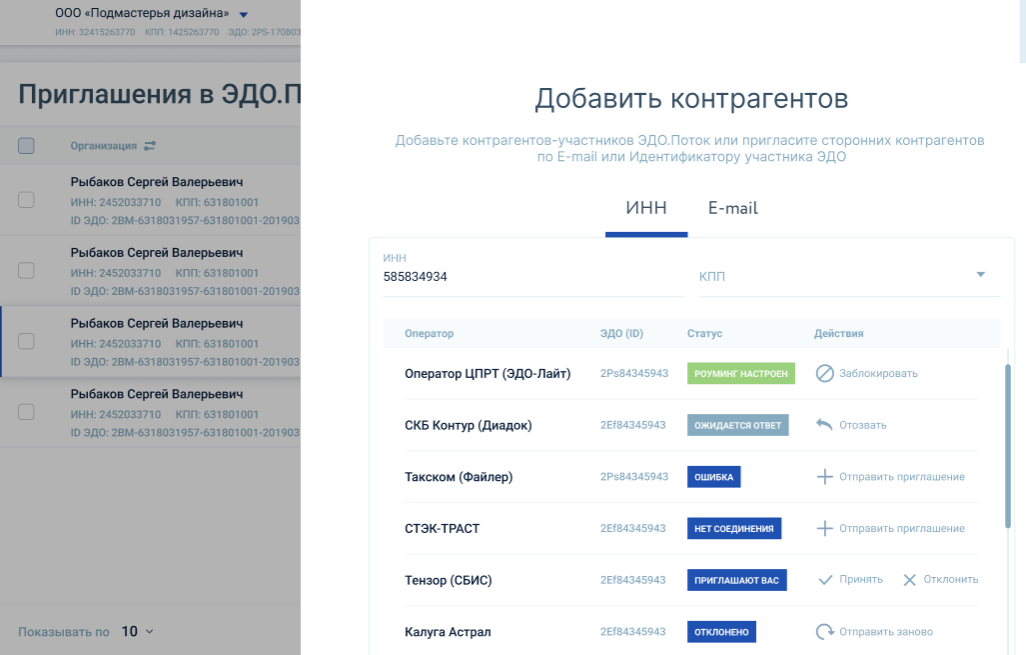Click the ИНН input field with 585834934
Viewport: 1026px width, 655px height.
[530, 277]
